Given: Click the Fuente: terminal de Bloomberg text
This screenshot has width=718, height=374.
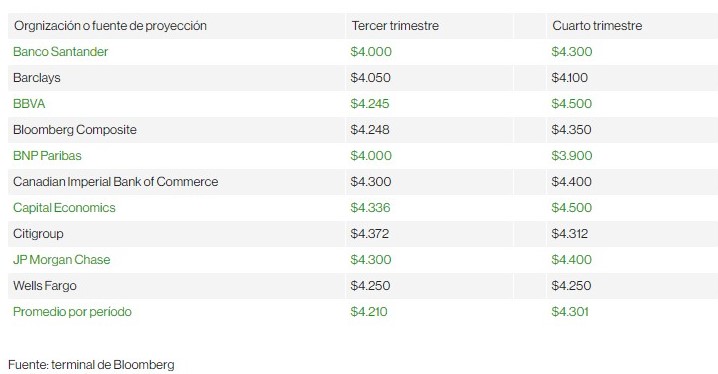Looking at the screenshot, I should (x=91, y=365).
